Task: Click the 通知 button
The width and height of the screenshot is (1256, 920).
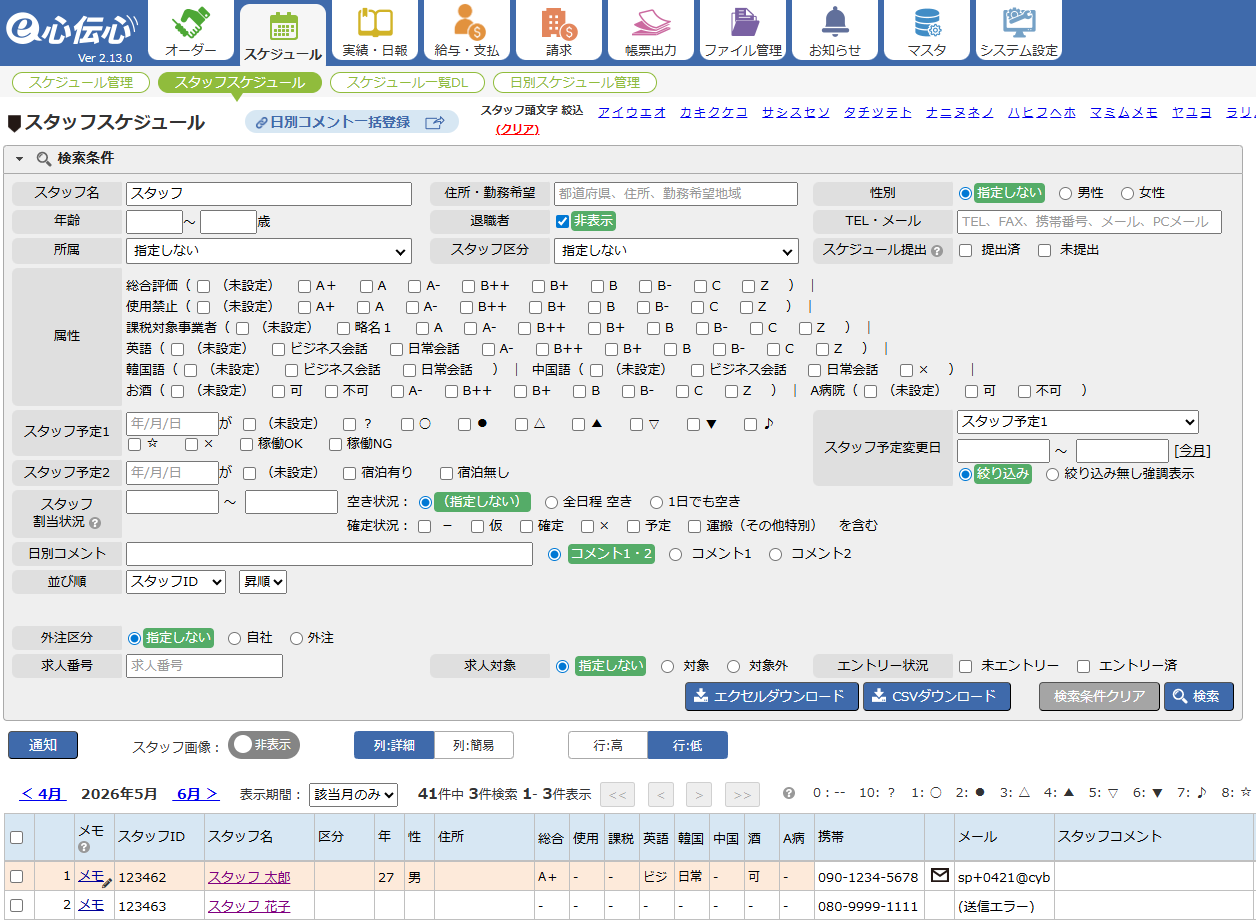Action: pos(43,745)
